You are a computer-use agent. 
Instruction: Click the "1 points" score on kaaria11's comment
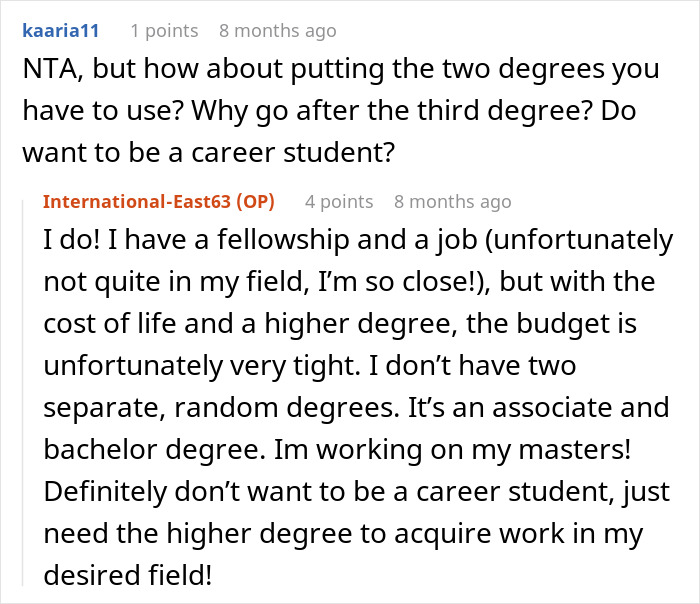(x=164, y=31)
